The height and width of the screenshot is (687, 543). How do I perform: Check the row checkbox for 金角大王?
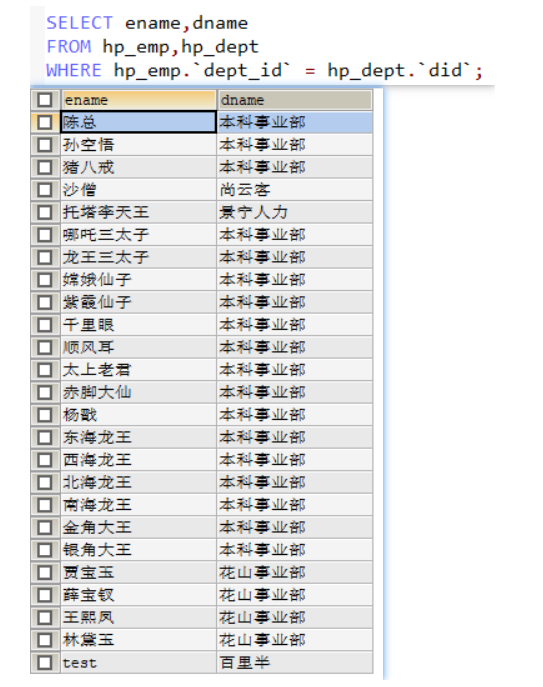tap(45, 528)
